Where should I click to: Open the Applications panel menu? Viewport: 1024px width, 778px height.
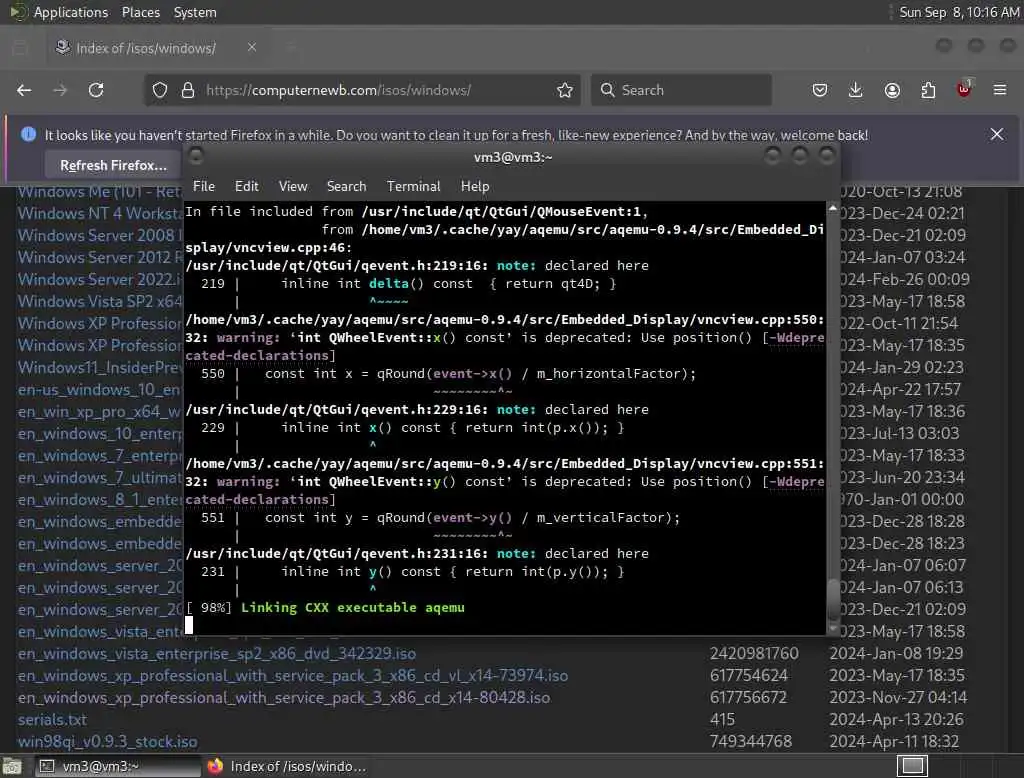coord(70,12)
